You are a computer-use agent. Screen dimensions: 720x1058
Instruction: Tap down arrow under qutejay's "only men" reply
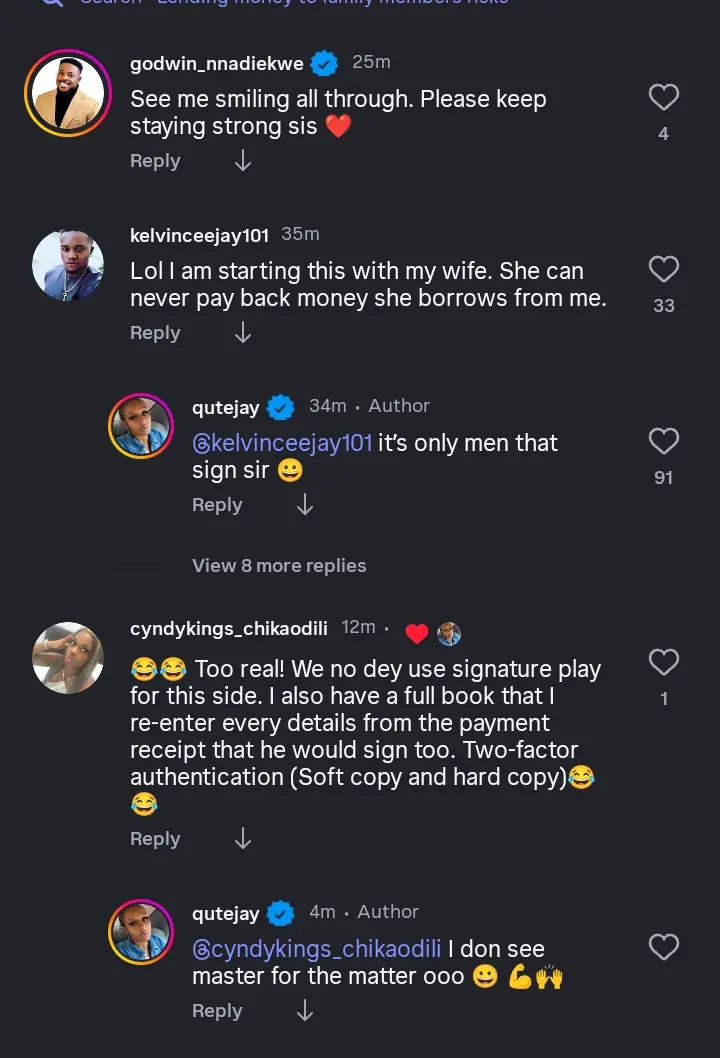click(305, 506)
